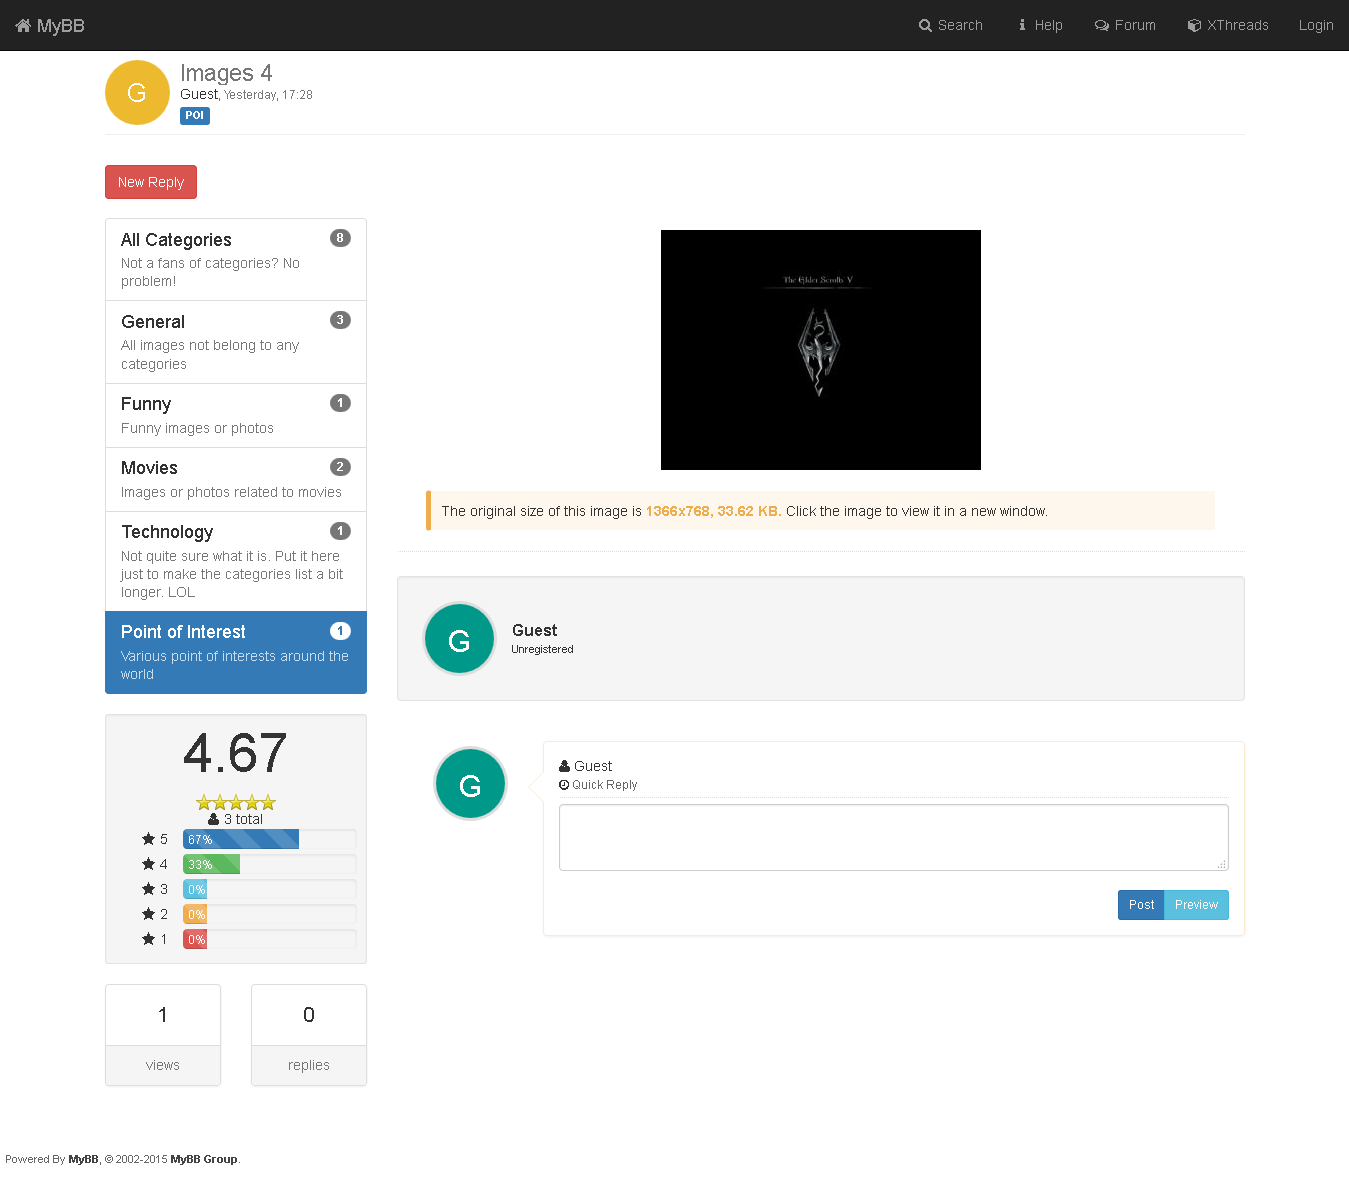Screen dimensions: 1349x1183
Task: Open Search from the top navigation
Action: pos(950,25)
